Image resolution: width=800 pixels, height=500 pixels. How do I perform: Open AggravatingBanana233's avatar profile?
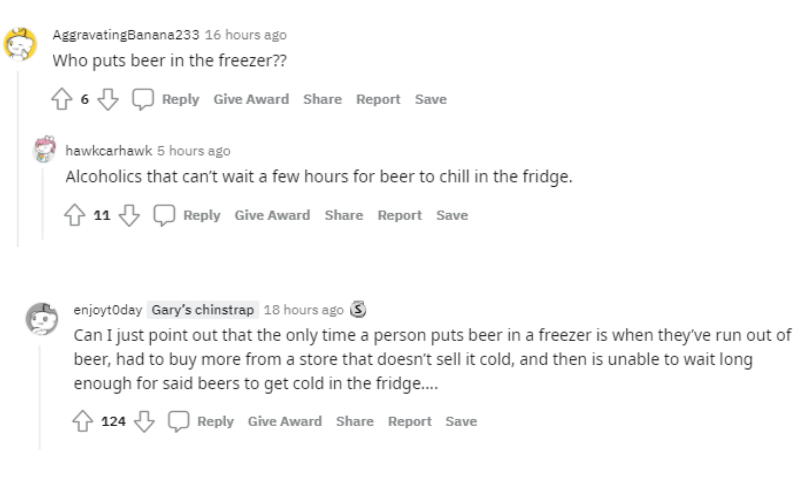20,44
